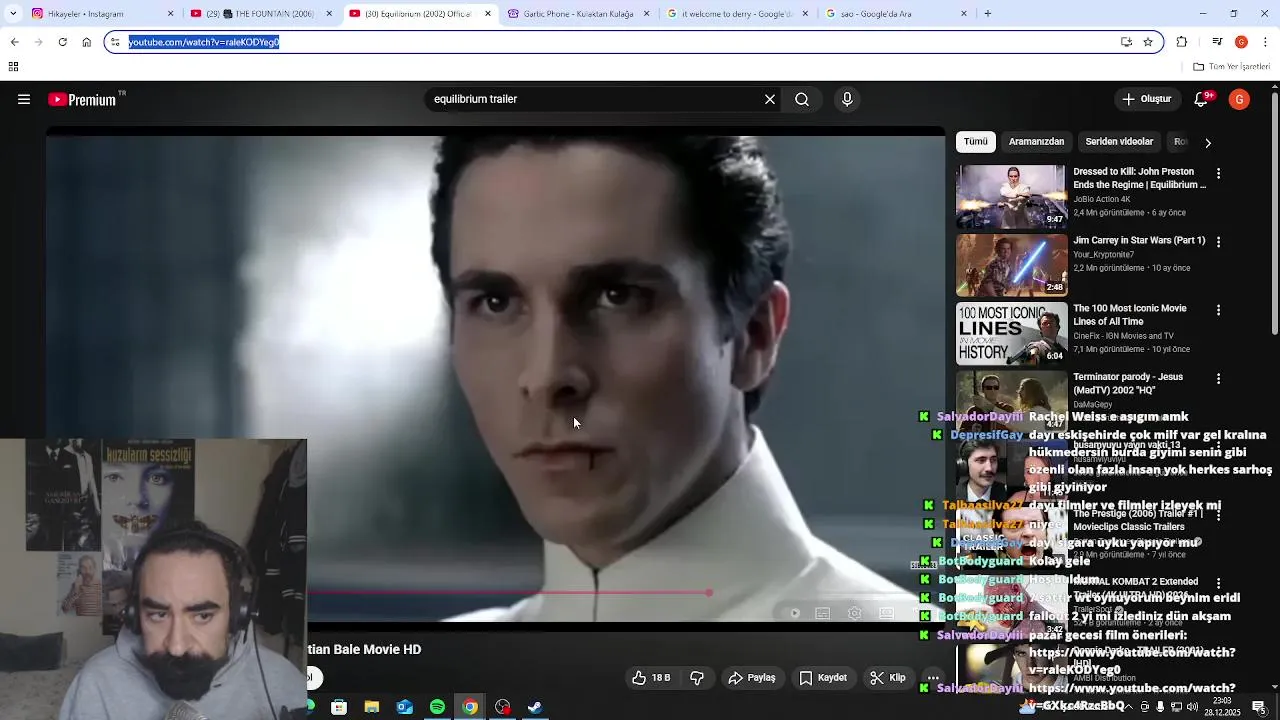Reload the page
This screenshot has width=1280, height=720.
click(x=62, y=42)
